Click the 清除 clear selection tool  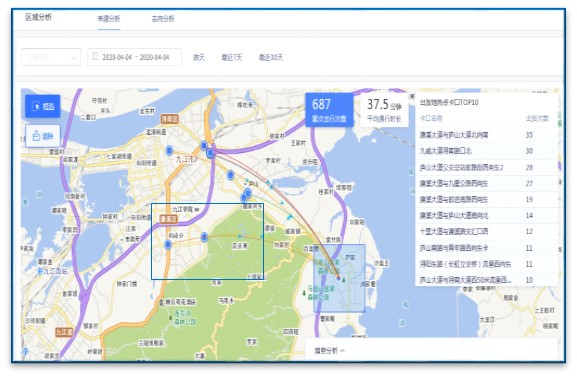(x=43, y=136)
